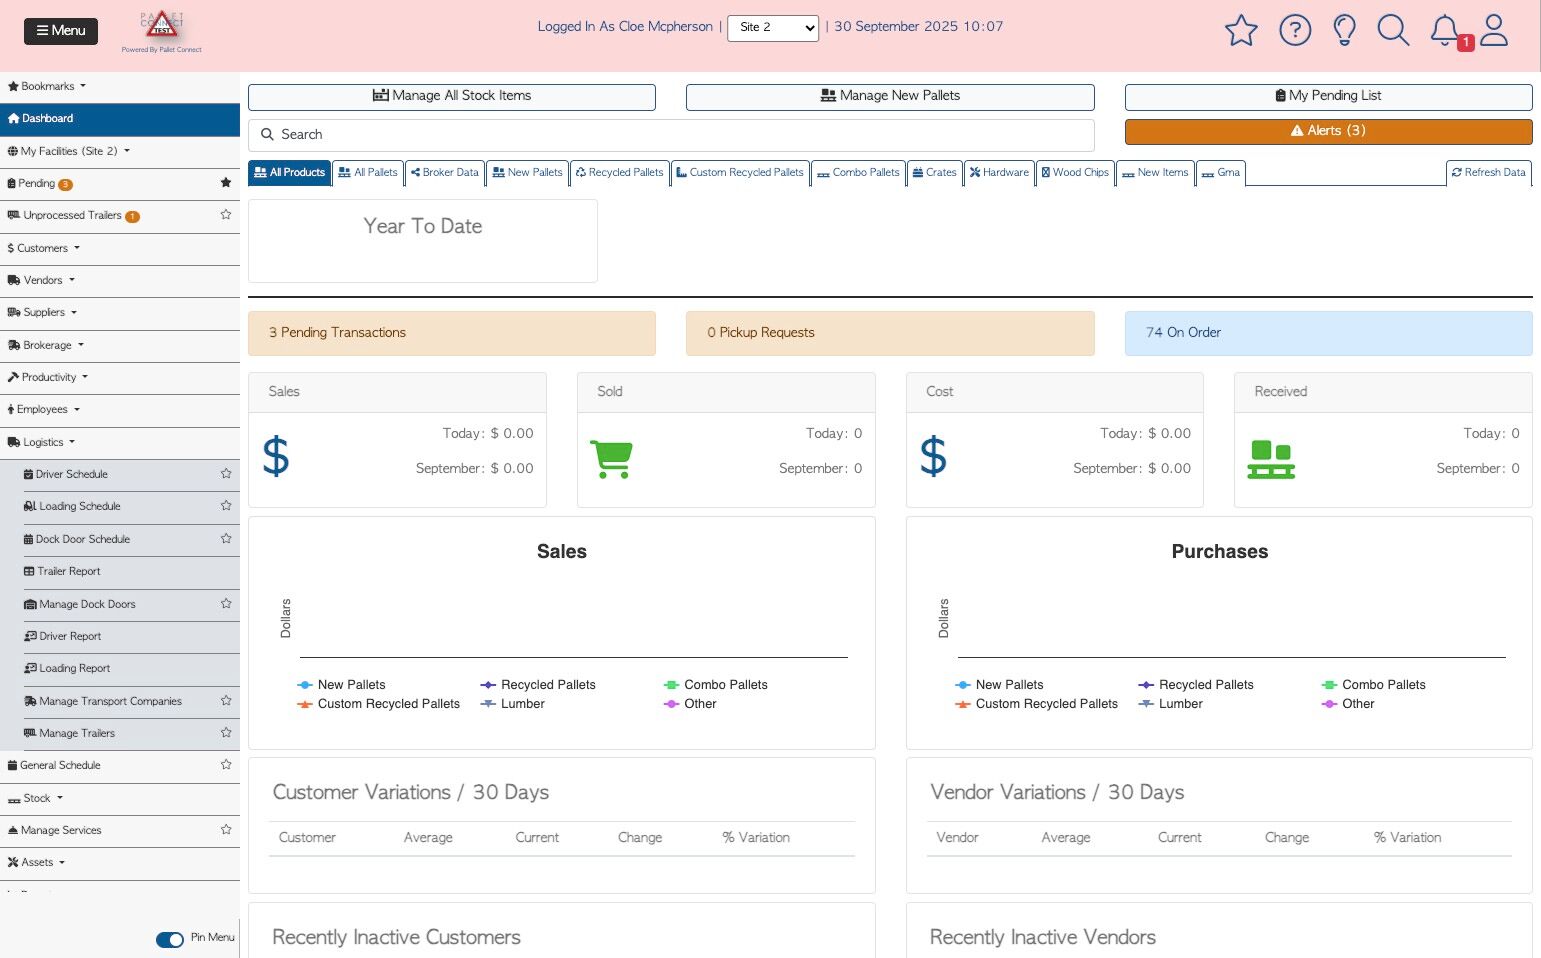Toggle bookmark star for Dock Door Schedule
The width and height of the screenshot is (1541, 958).
point(226,539)
